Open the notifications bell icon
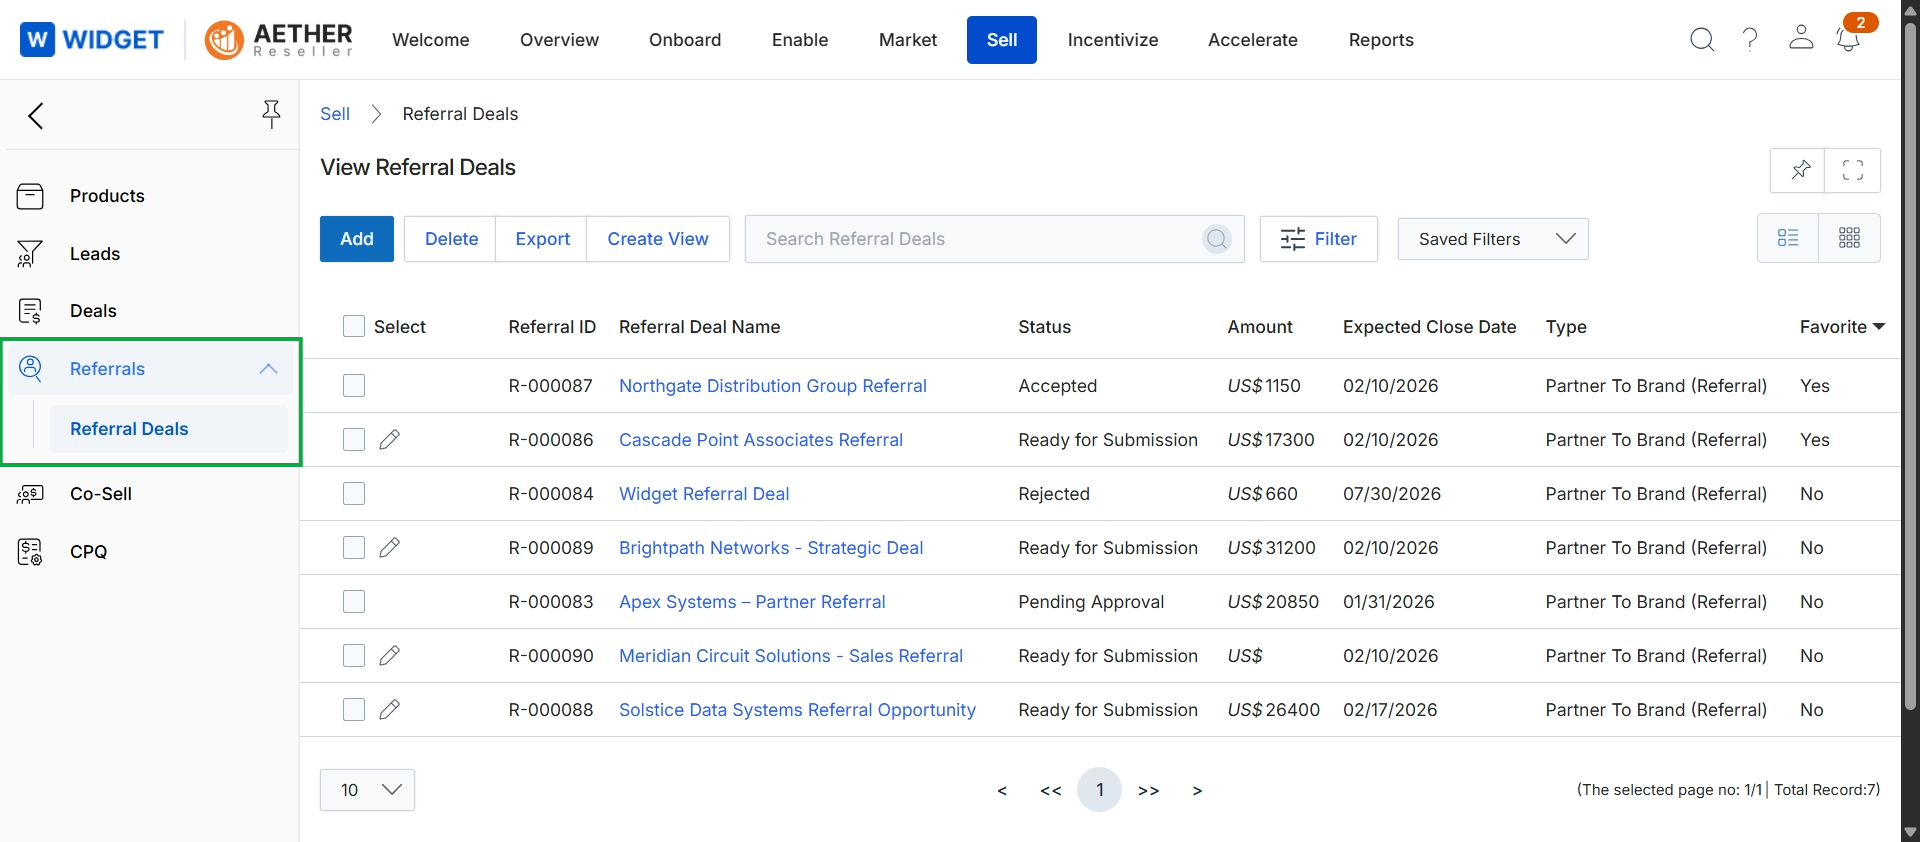This screenshot has width=1920, height=842. coord(1848,40)
